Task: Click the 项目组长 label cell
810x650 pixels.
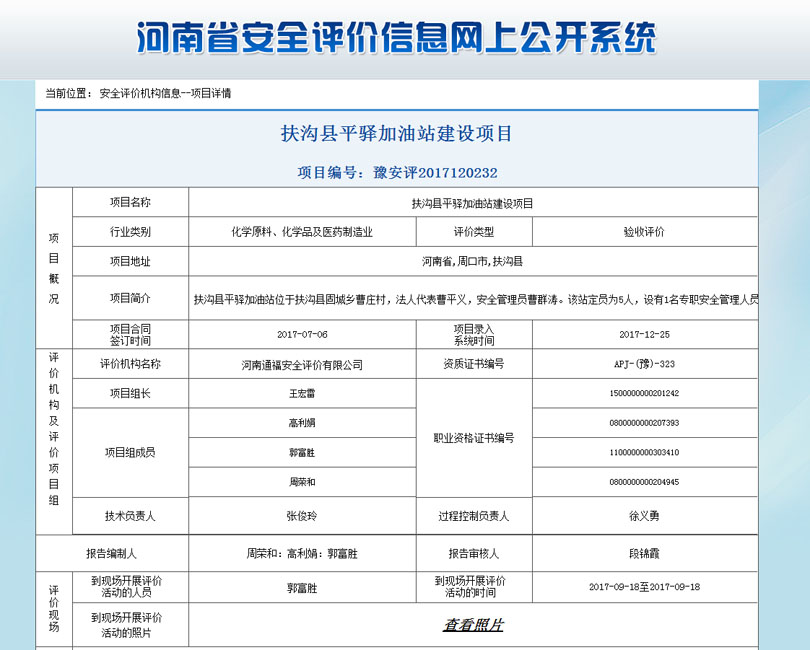Action: (130, 394)
